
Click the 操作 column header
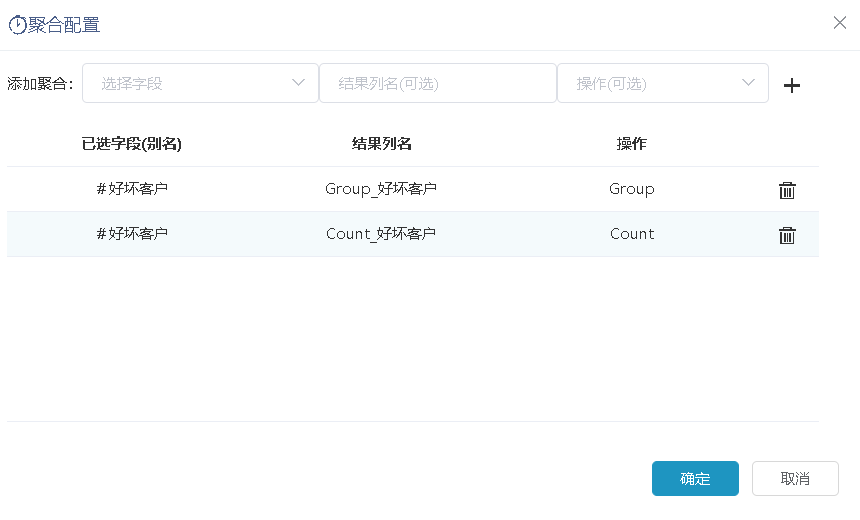(x=631, y=144)
